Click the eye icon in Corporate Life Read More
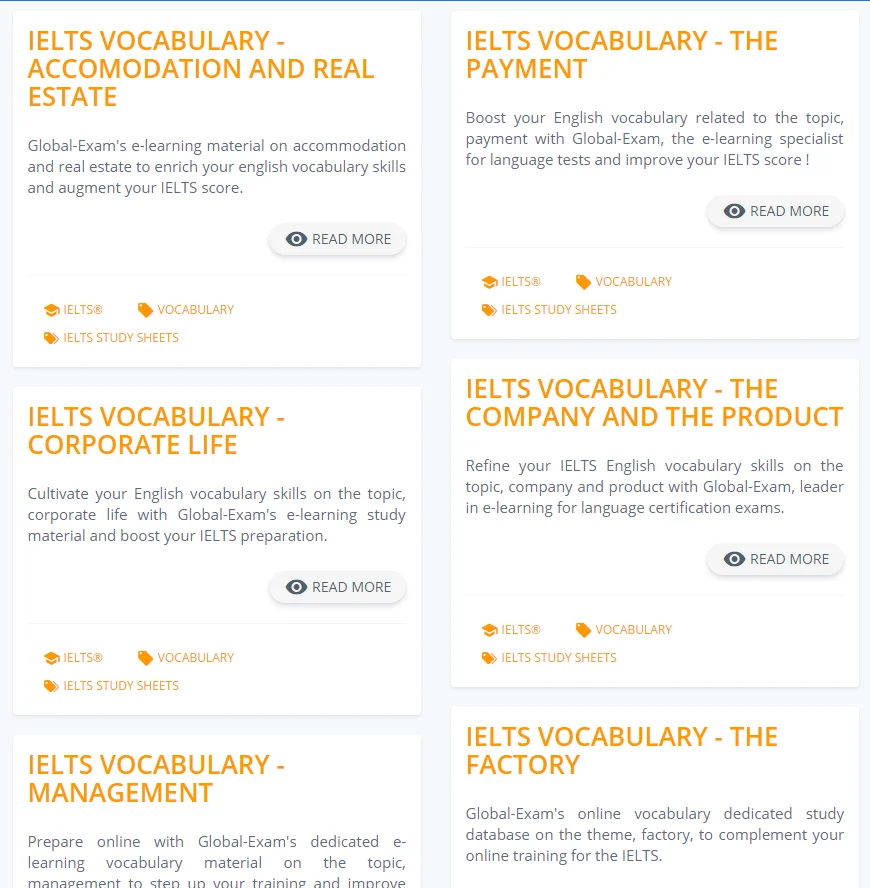 point(296,587)
